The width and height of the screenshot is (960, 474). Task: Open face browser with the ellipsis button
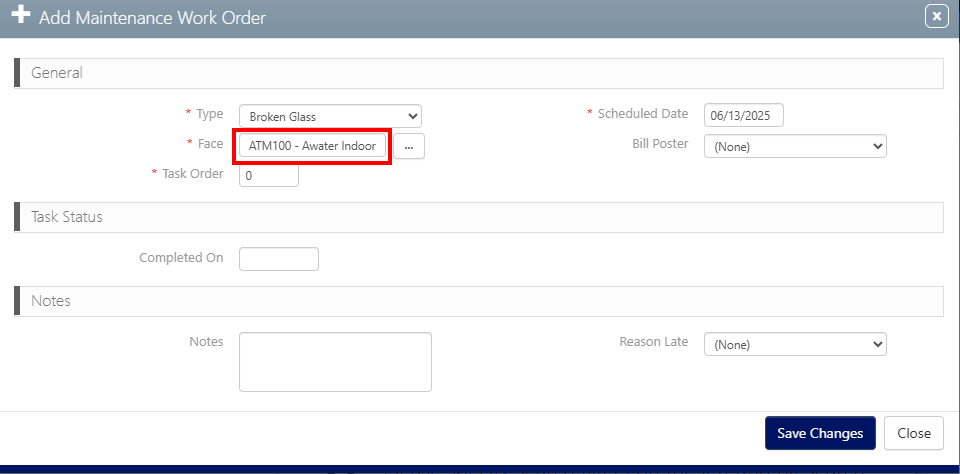point(409,146)
